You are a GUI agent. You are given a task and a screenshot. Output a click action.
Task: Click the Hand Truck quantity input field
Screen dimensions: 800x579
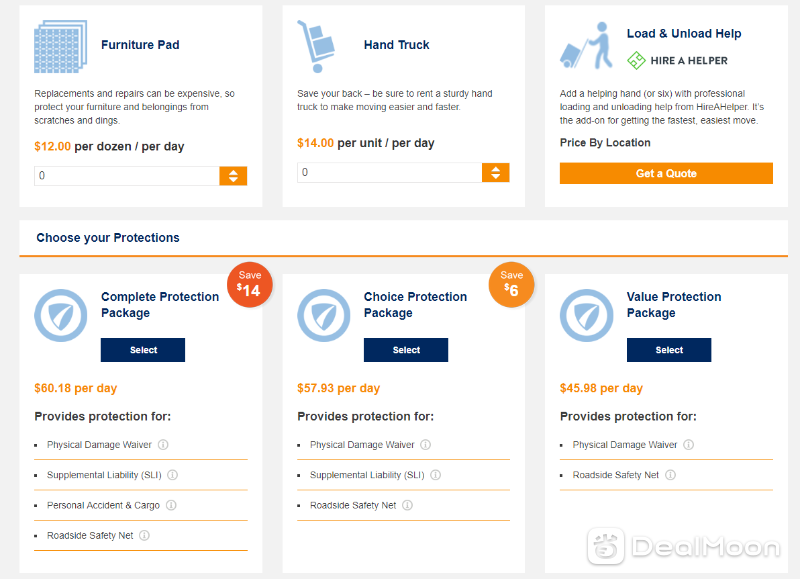(x=390, y=172)
